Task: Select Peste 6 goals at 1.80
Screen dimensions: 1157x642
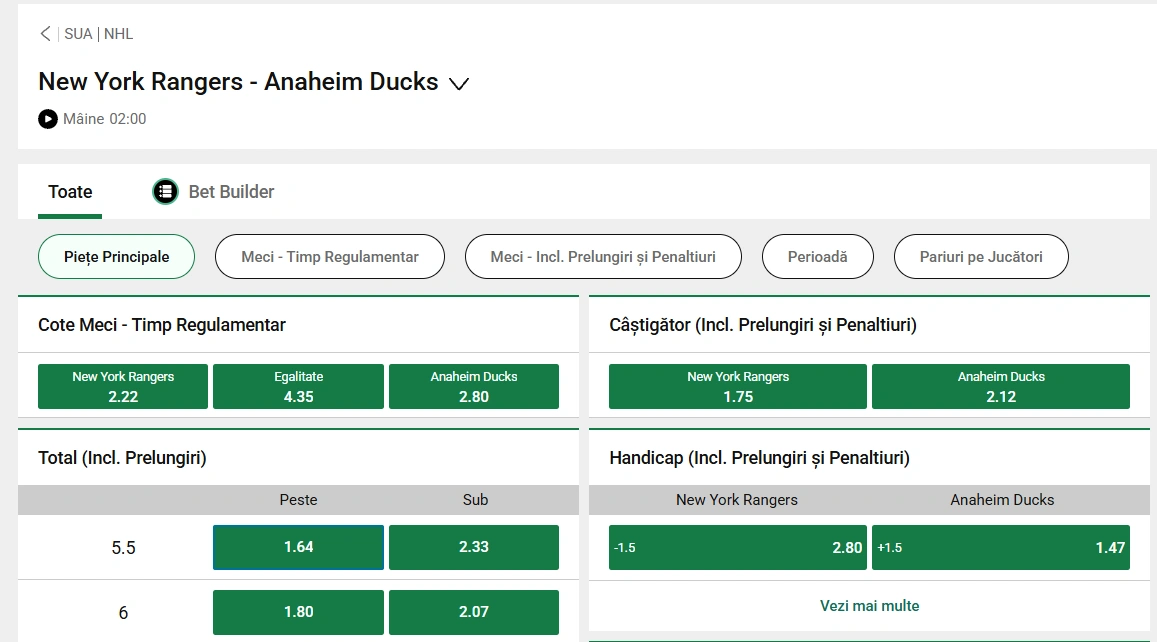Action: click(297, 612)
